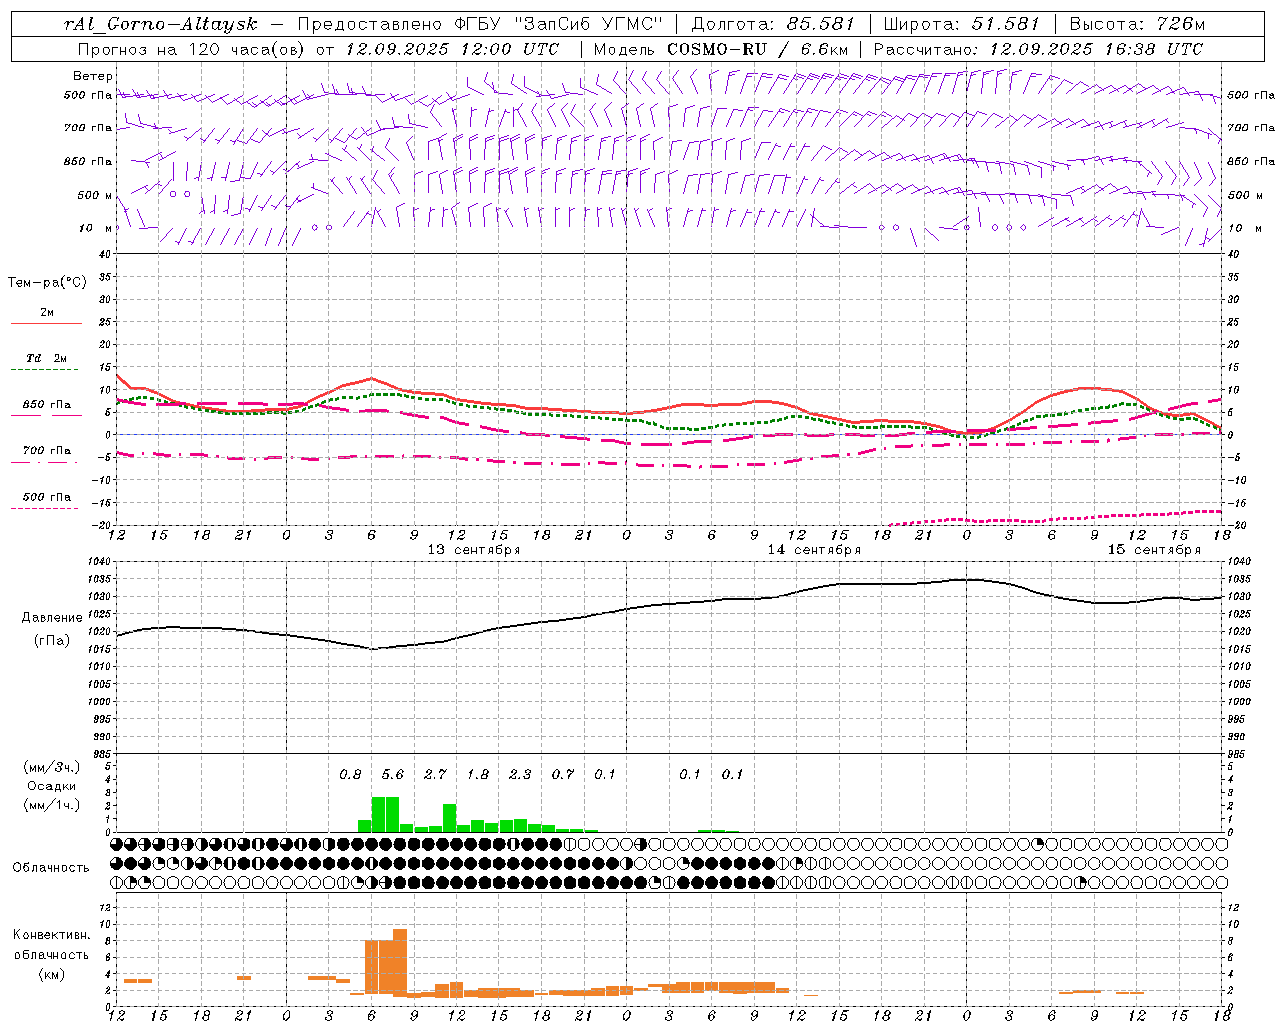This screenshot has height=1024, width=1280.
Task: Click the 500 м label on left wind axis
Action: pos(96,196)
